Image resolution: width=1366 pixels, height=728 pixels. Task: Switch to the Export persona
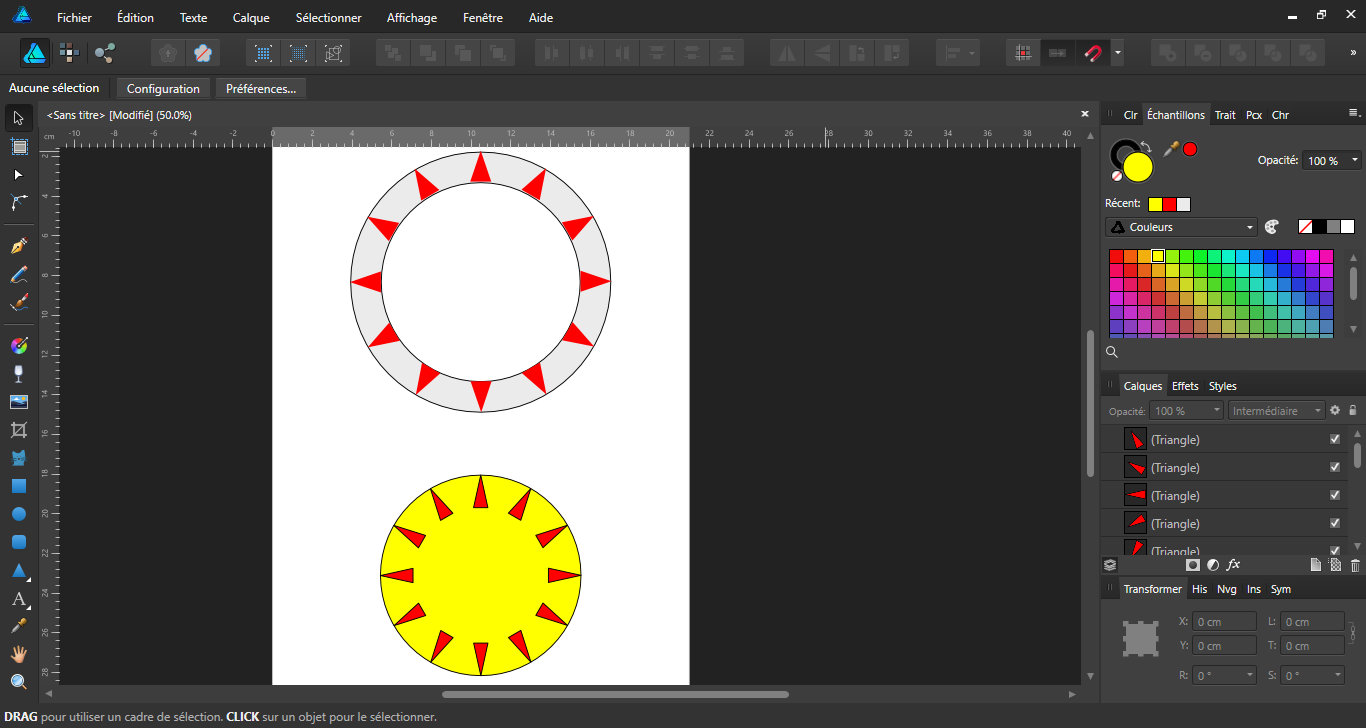[x=104, y=53]
